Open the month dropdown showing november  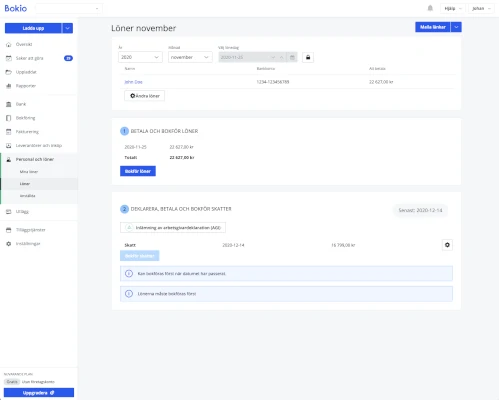(x=190, y=57)
